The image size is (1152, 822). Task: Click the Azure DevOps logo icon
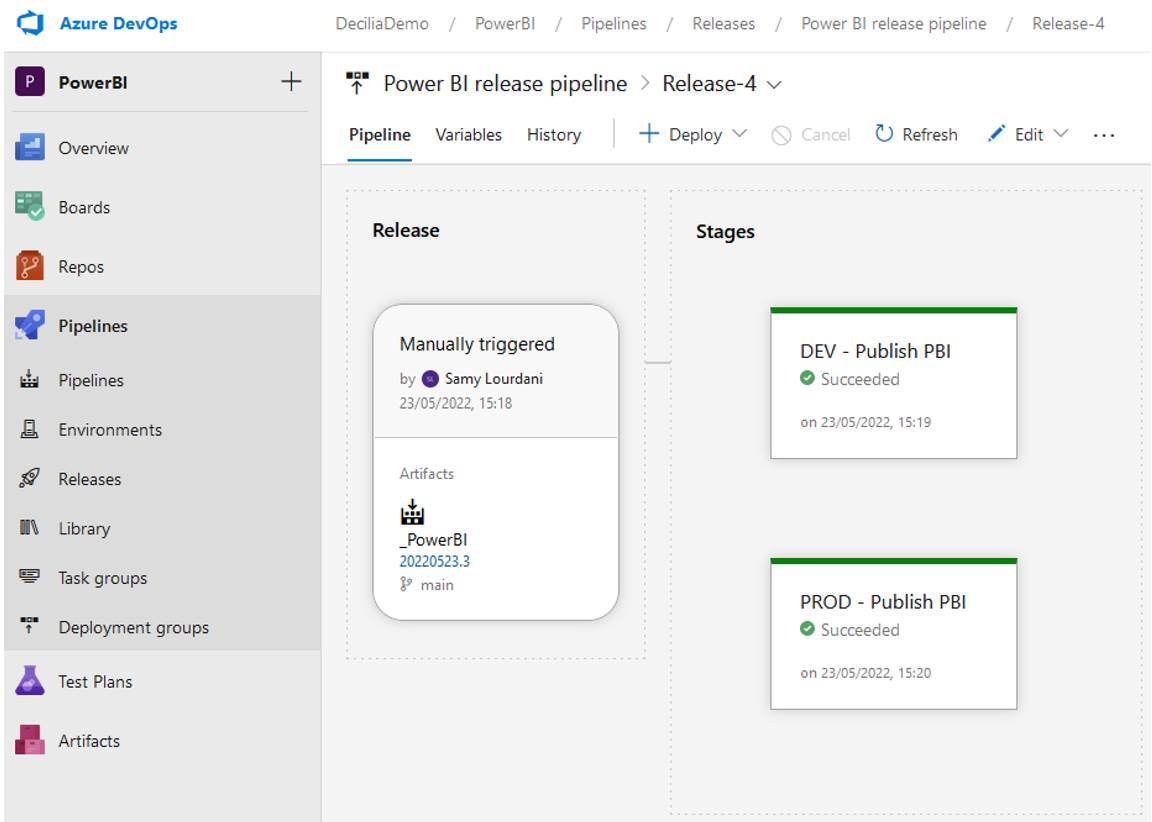[30, 24]
